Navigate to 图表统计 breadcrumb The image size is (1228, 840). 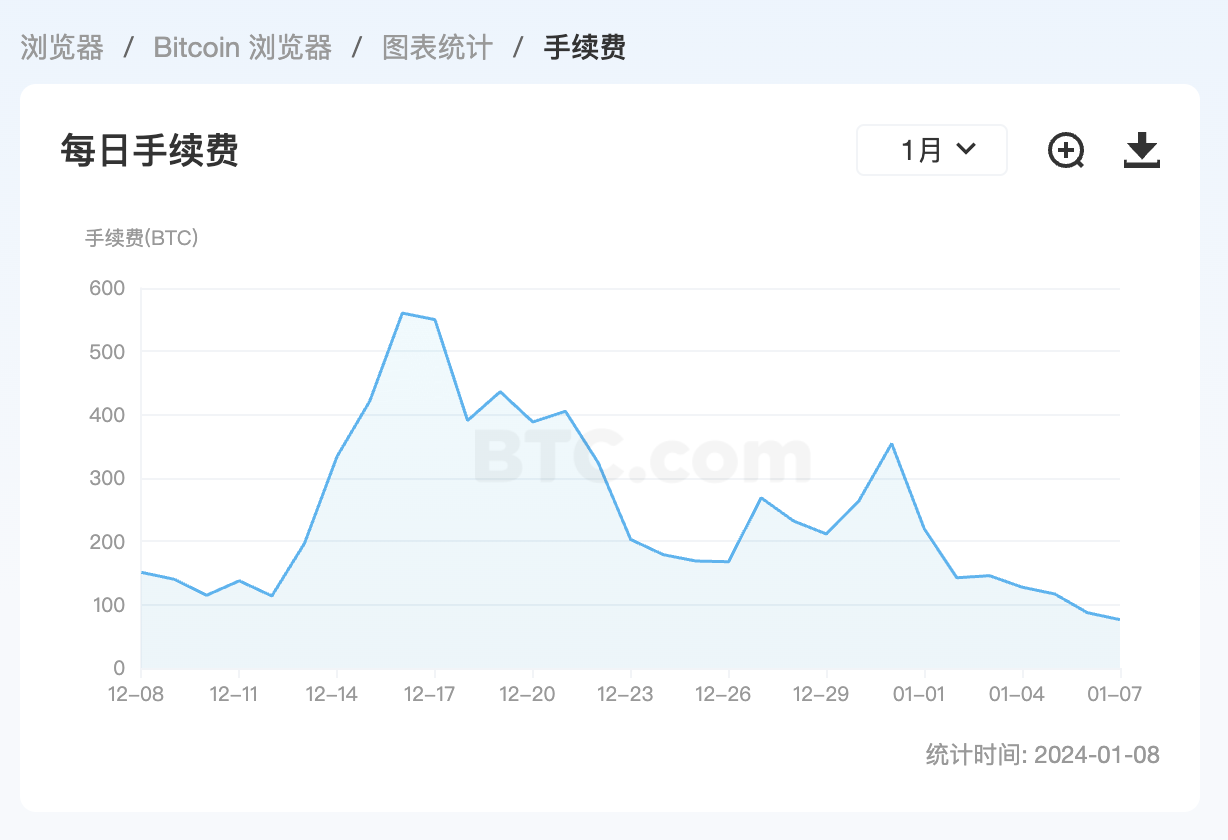(x=438, y=47)
